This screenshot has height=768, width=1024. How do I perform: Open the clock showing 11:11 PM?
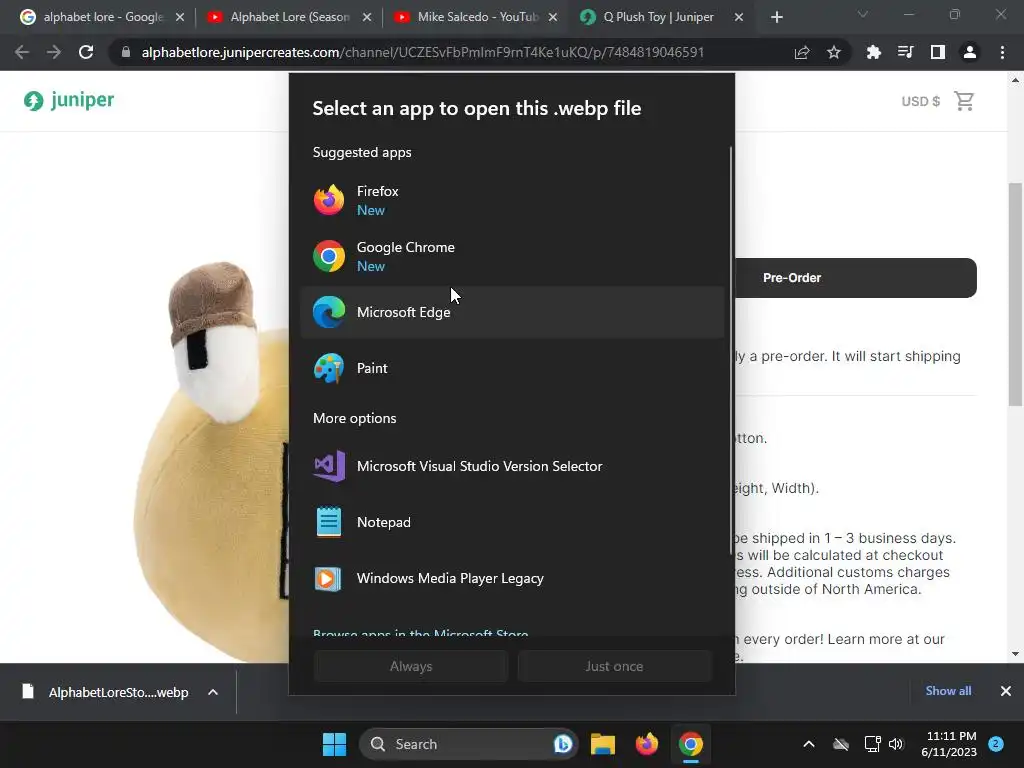(x=949, y=744)
